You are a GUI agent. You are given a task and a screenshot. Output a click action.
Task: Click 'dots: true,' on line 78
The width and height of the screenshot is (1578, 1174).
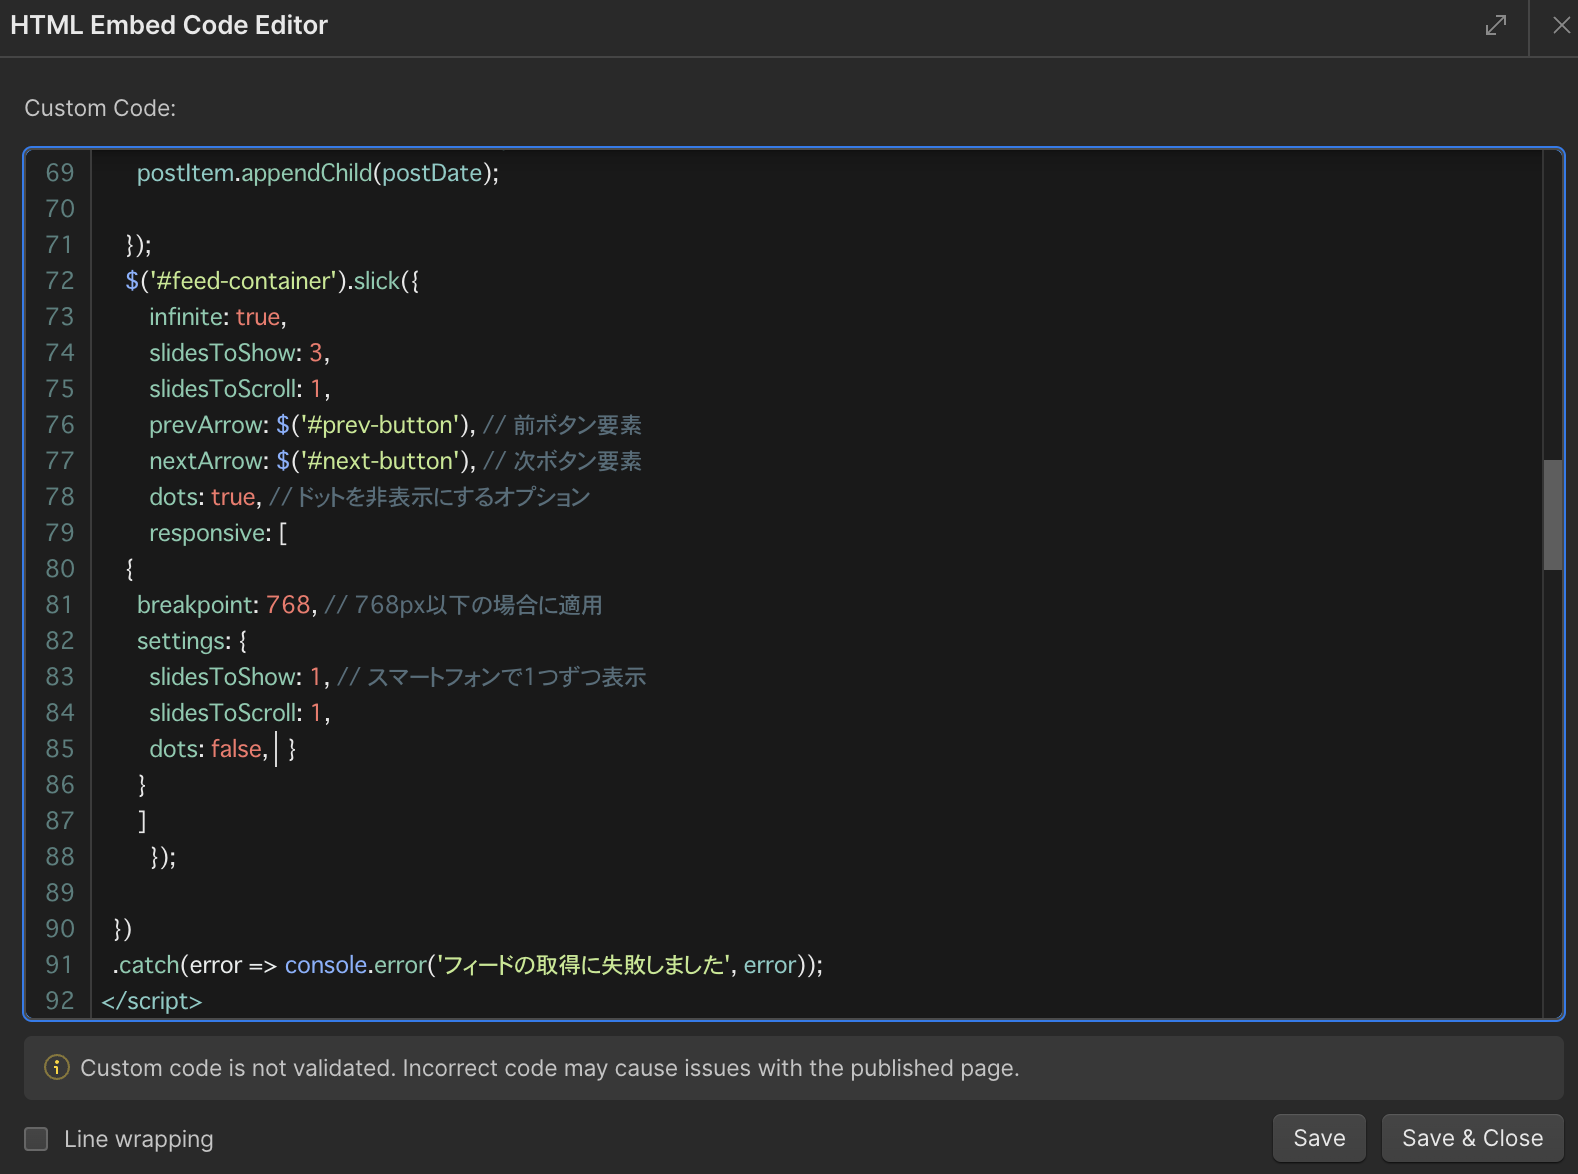205,497
